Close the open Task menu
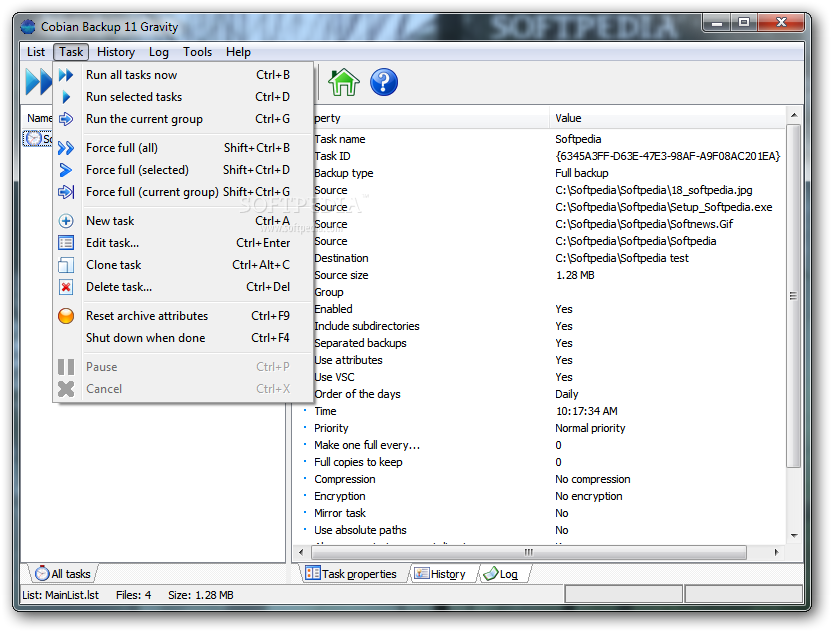This screenshot has height=632, width=832. point(71,52)
